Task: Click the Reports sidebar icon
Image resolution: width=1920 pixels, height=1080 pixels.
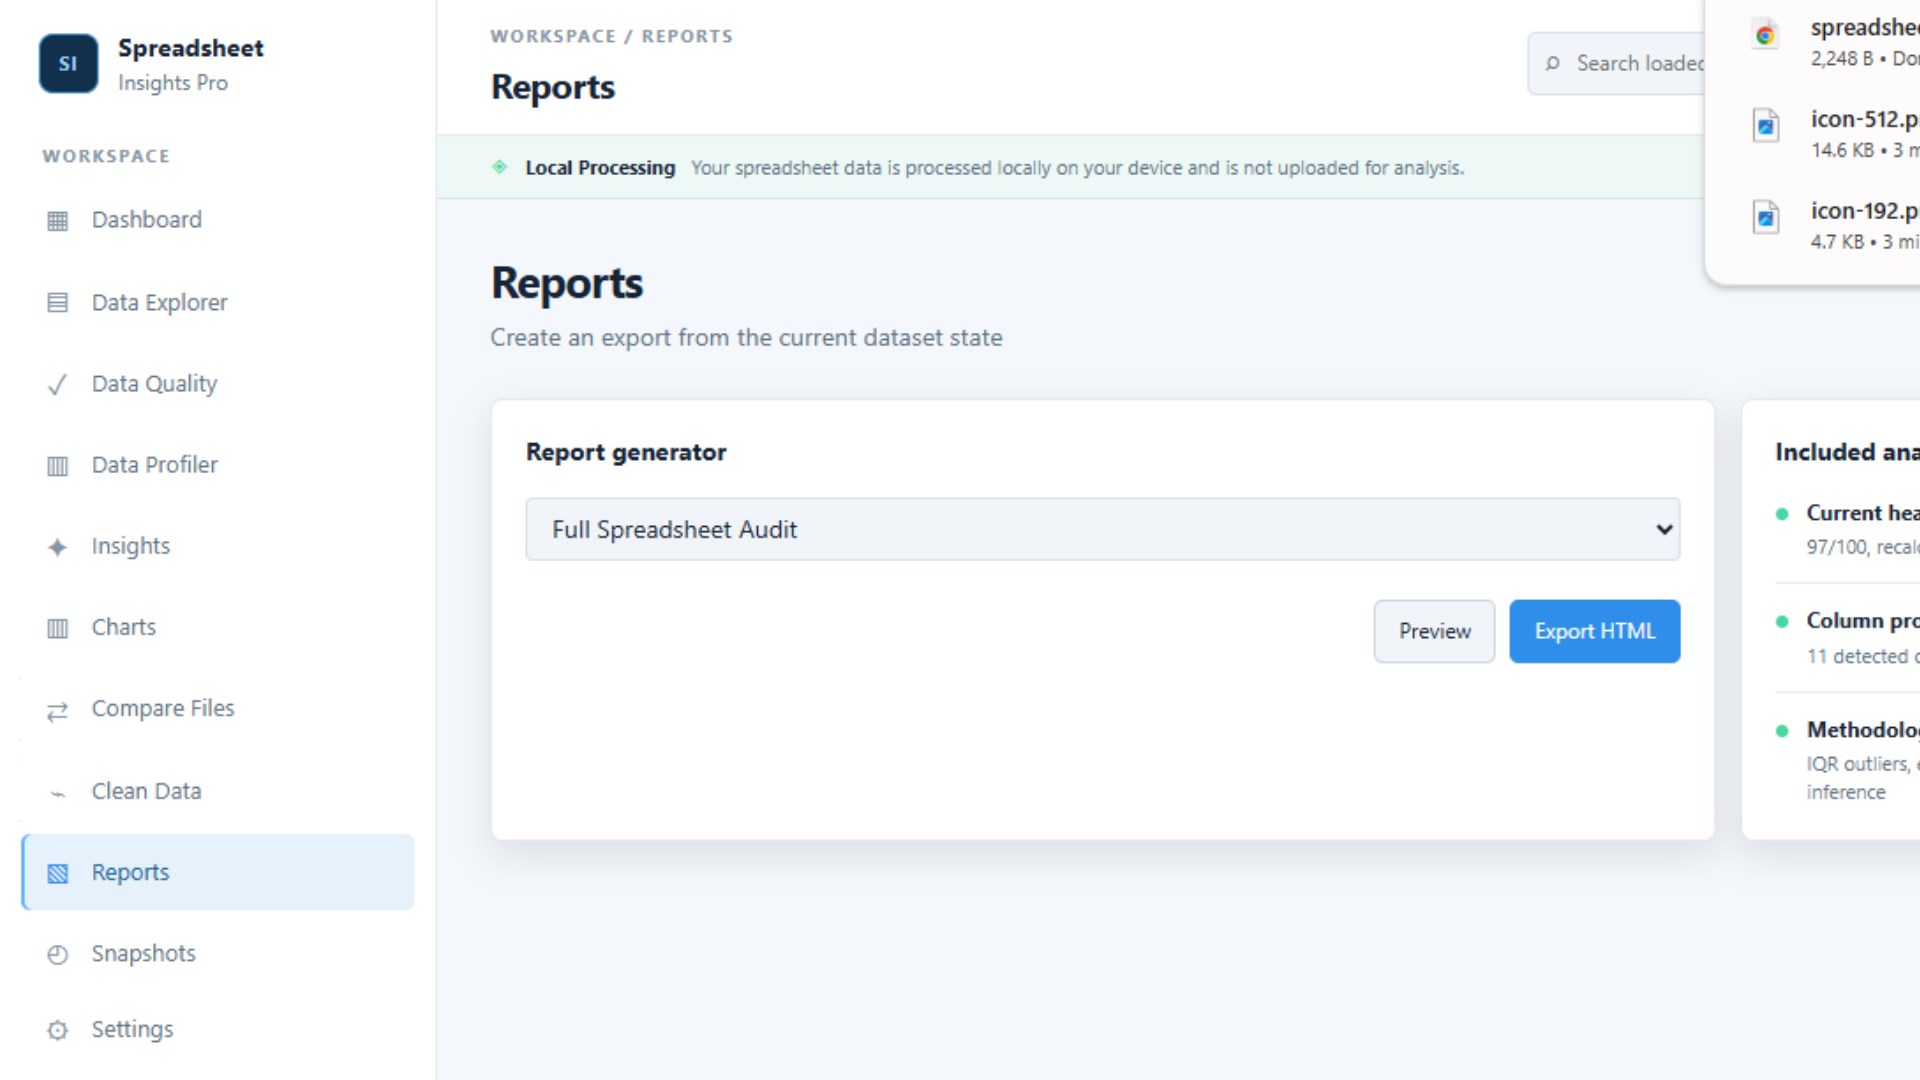Action: [x=58, y=874]
